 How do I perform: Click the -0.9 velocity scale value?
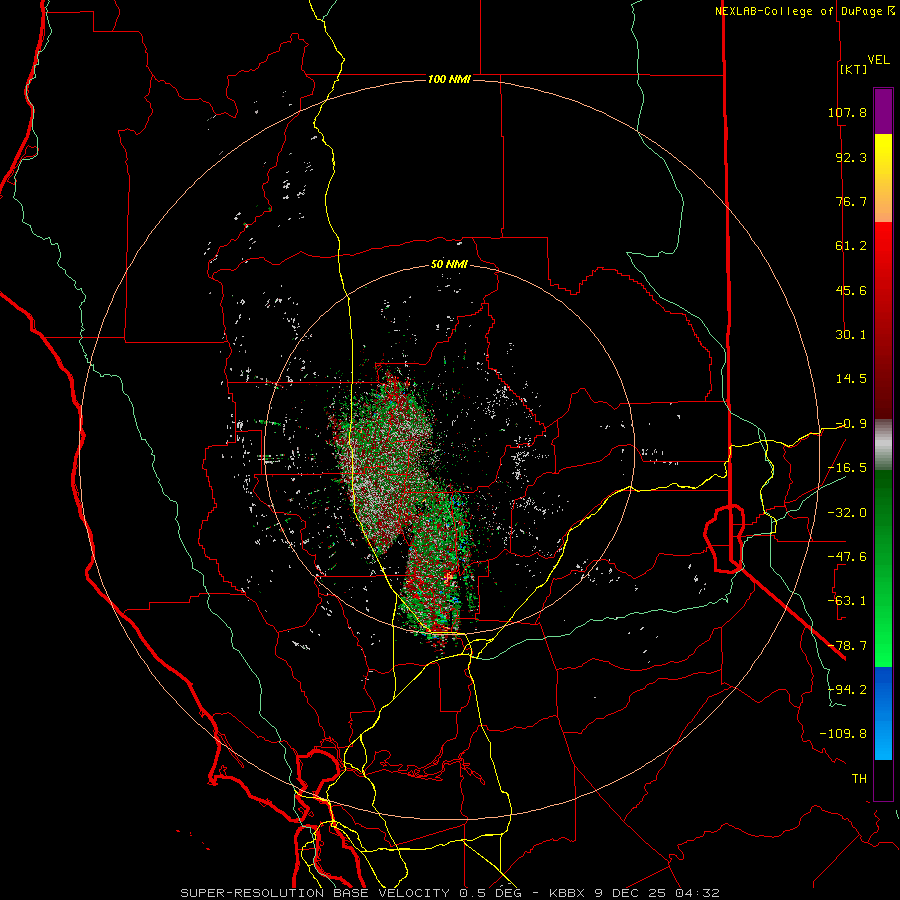pyautogui.click(x=851, y=424)
